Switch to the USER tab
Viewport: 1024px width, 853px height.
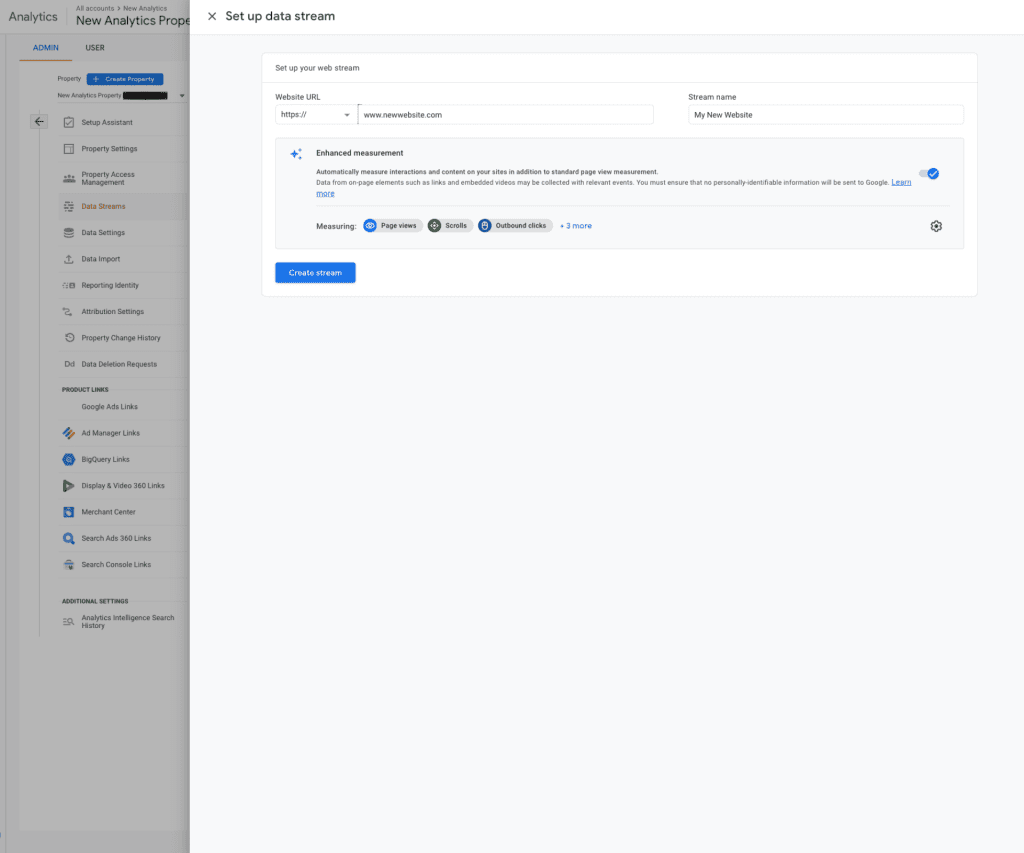(x=95, y=47)
